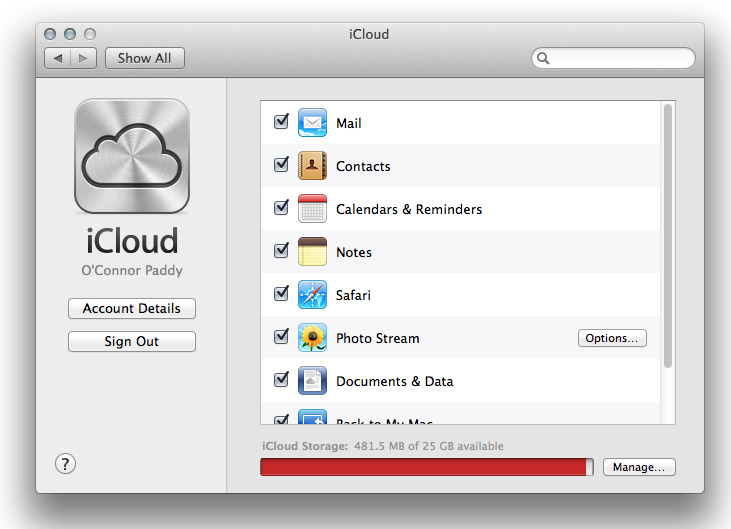Click the Contacts address book icon
The width and height of the screenshot is (731, 529).
click(312, 165)
